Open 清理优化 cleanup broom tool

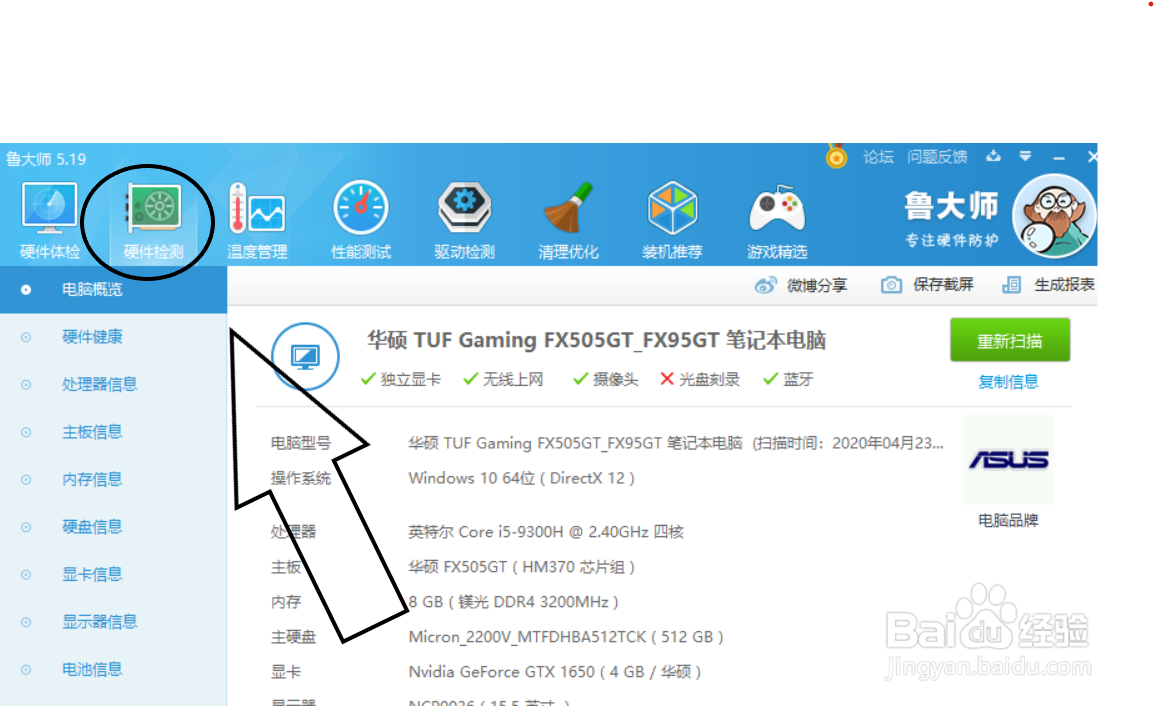click(568, 221)
